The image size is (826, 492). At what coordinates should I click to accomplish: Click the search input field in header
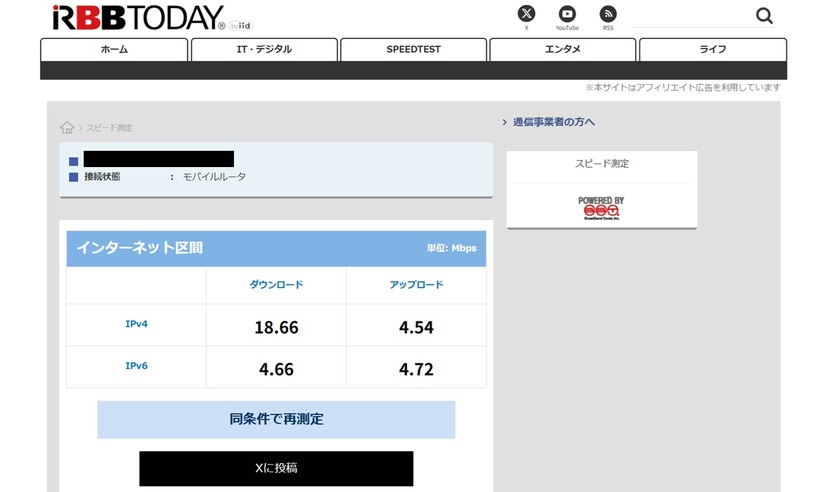point(690,16)
